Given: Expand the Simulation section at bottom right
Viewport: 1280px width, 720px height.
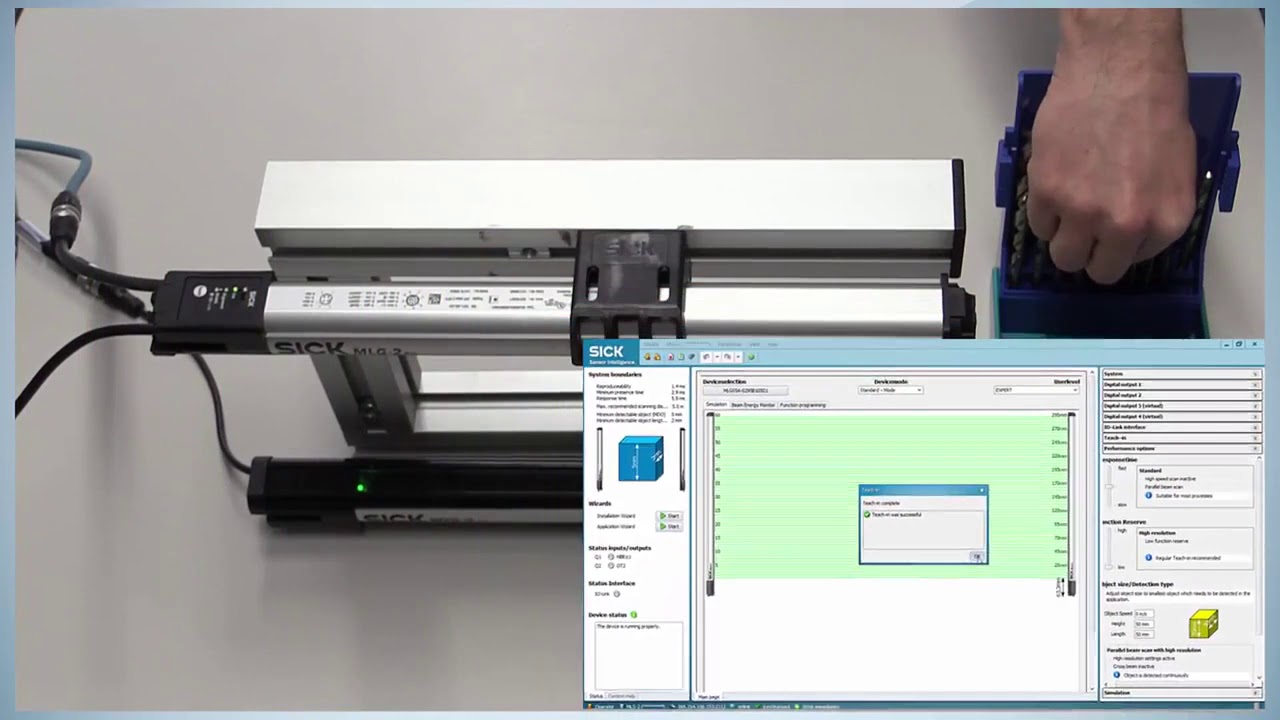Looking at the screenshot, I should (1181, 692).
